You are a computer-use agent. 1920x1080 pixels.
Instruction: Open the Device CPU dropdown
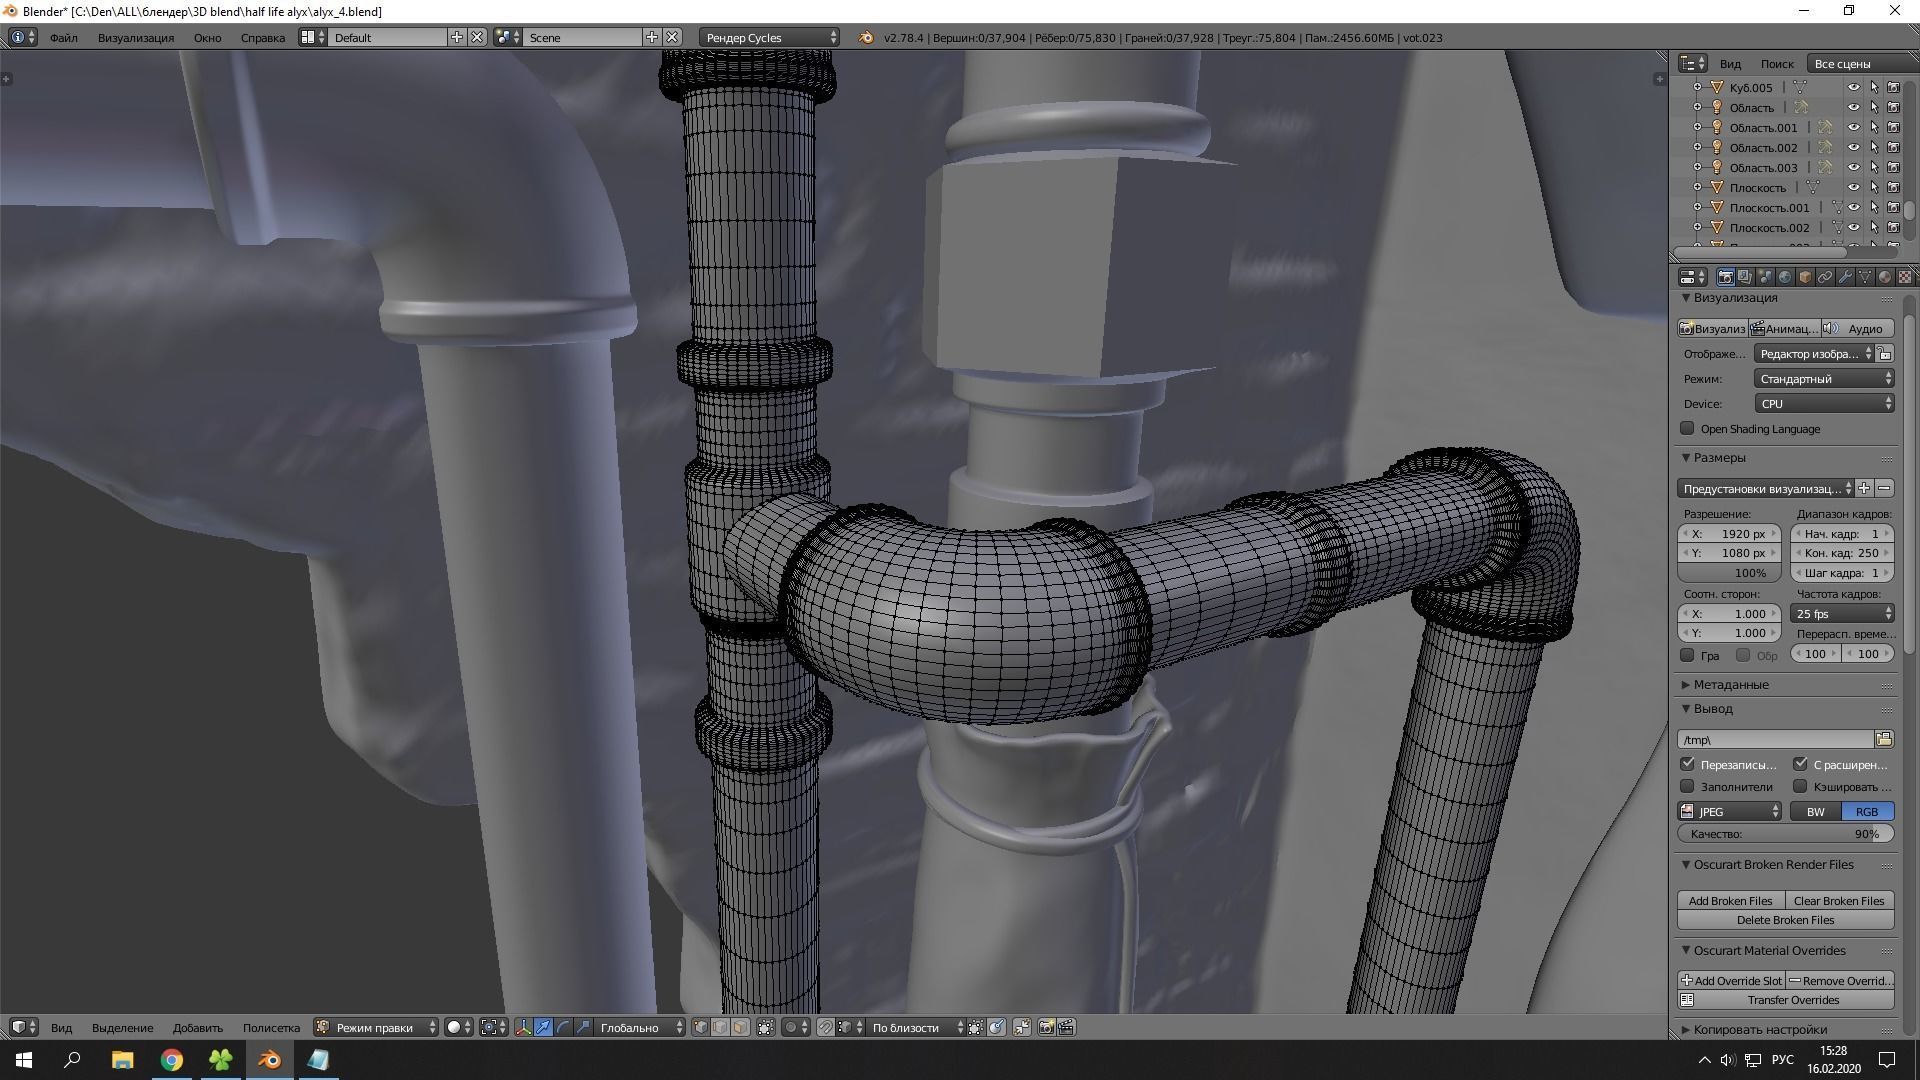[x=1824, y=403]
